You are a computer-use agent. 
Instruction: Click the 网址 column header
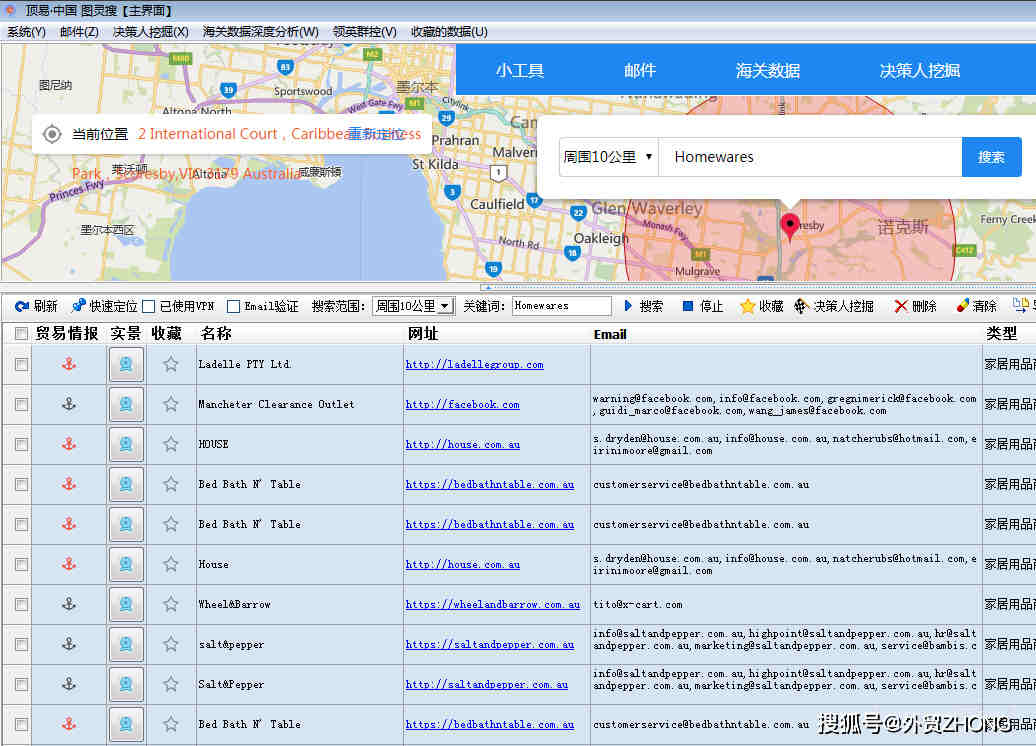coord(423,334)
